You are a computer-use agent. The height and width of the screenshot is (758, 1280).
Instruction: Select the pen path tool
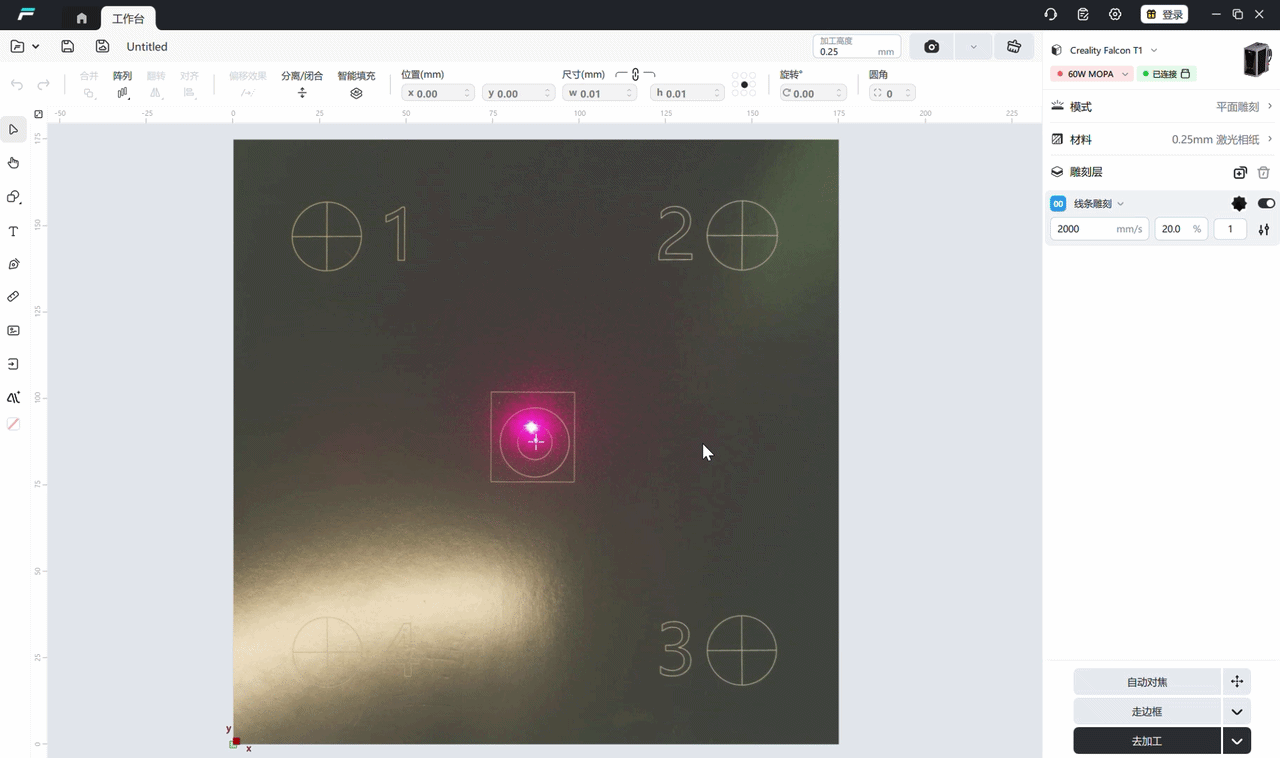coord(14,264)
